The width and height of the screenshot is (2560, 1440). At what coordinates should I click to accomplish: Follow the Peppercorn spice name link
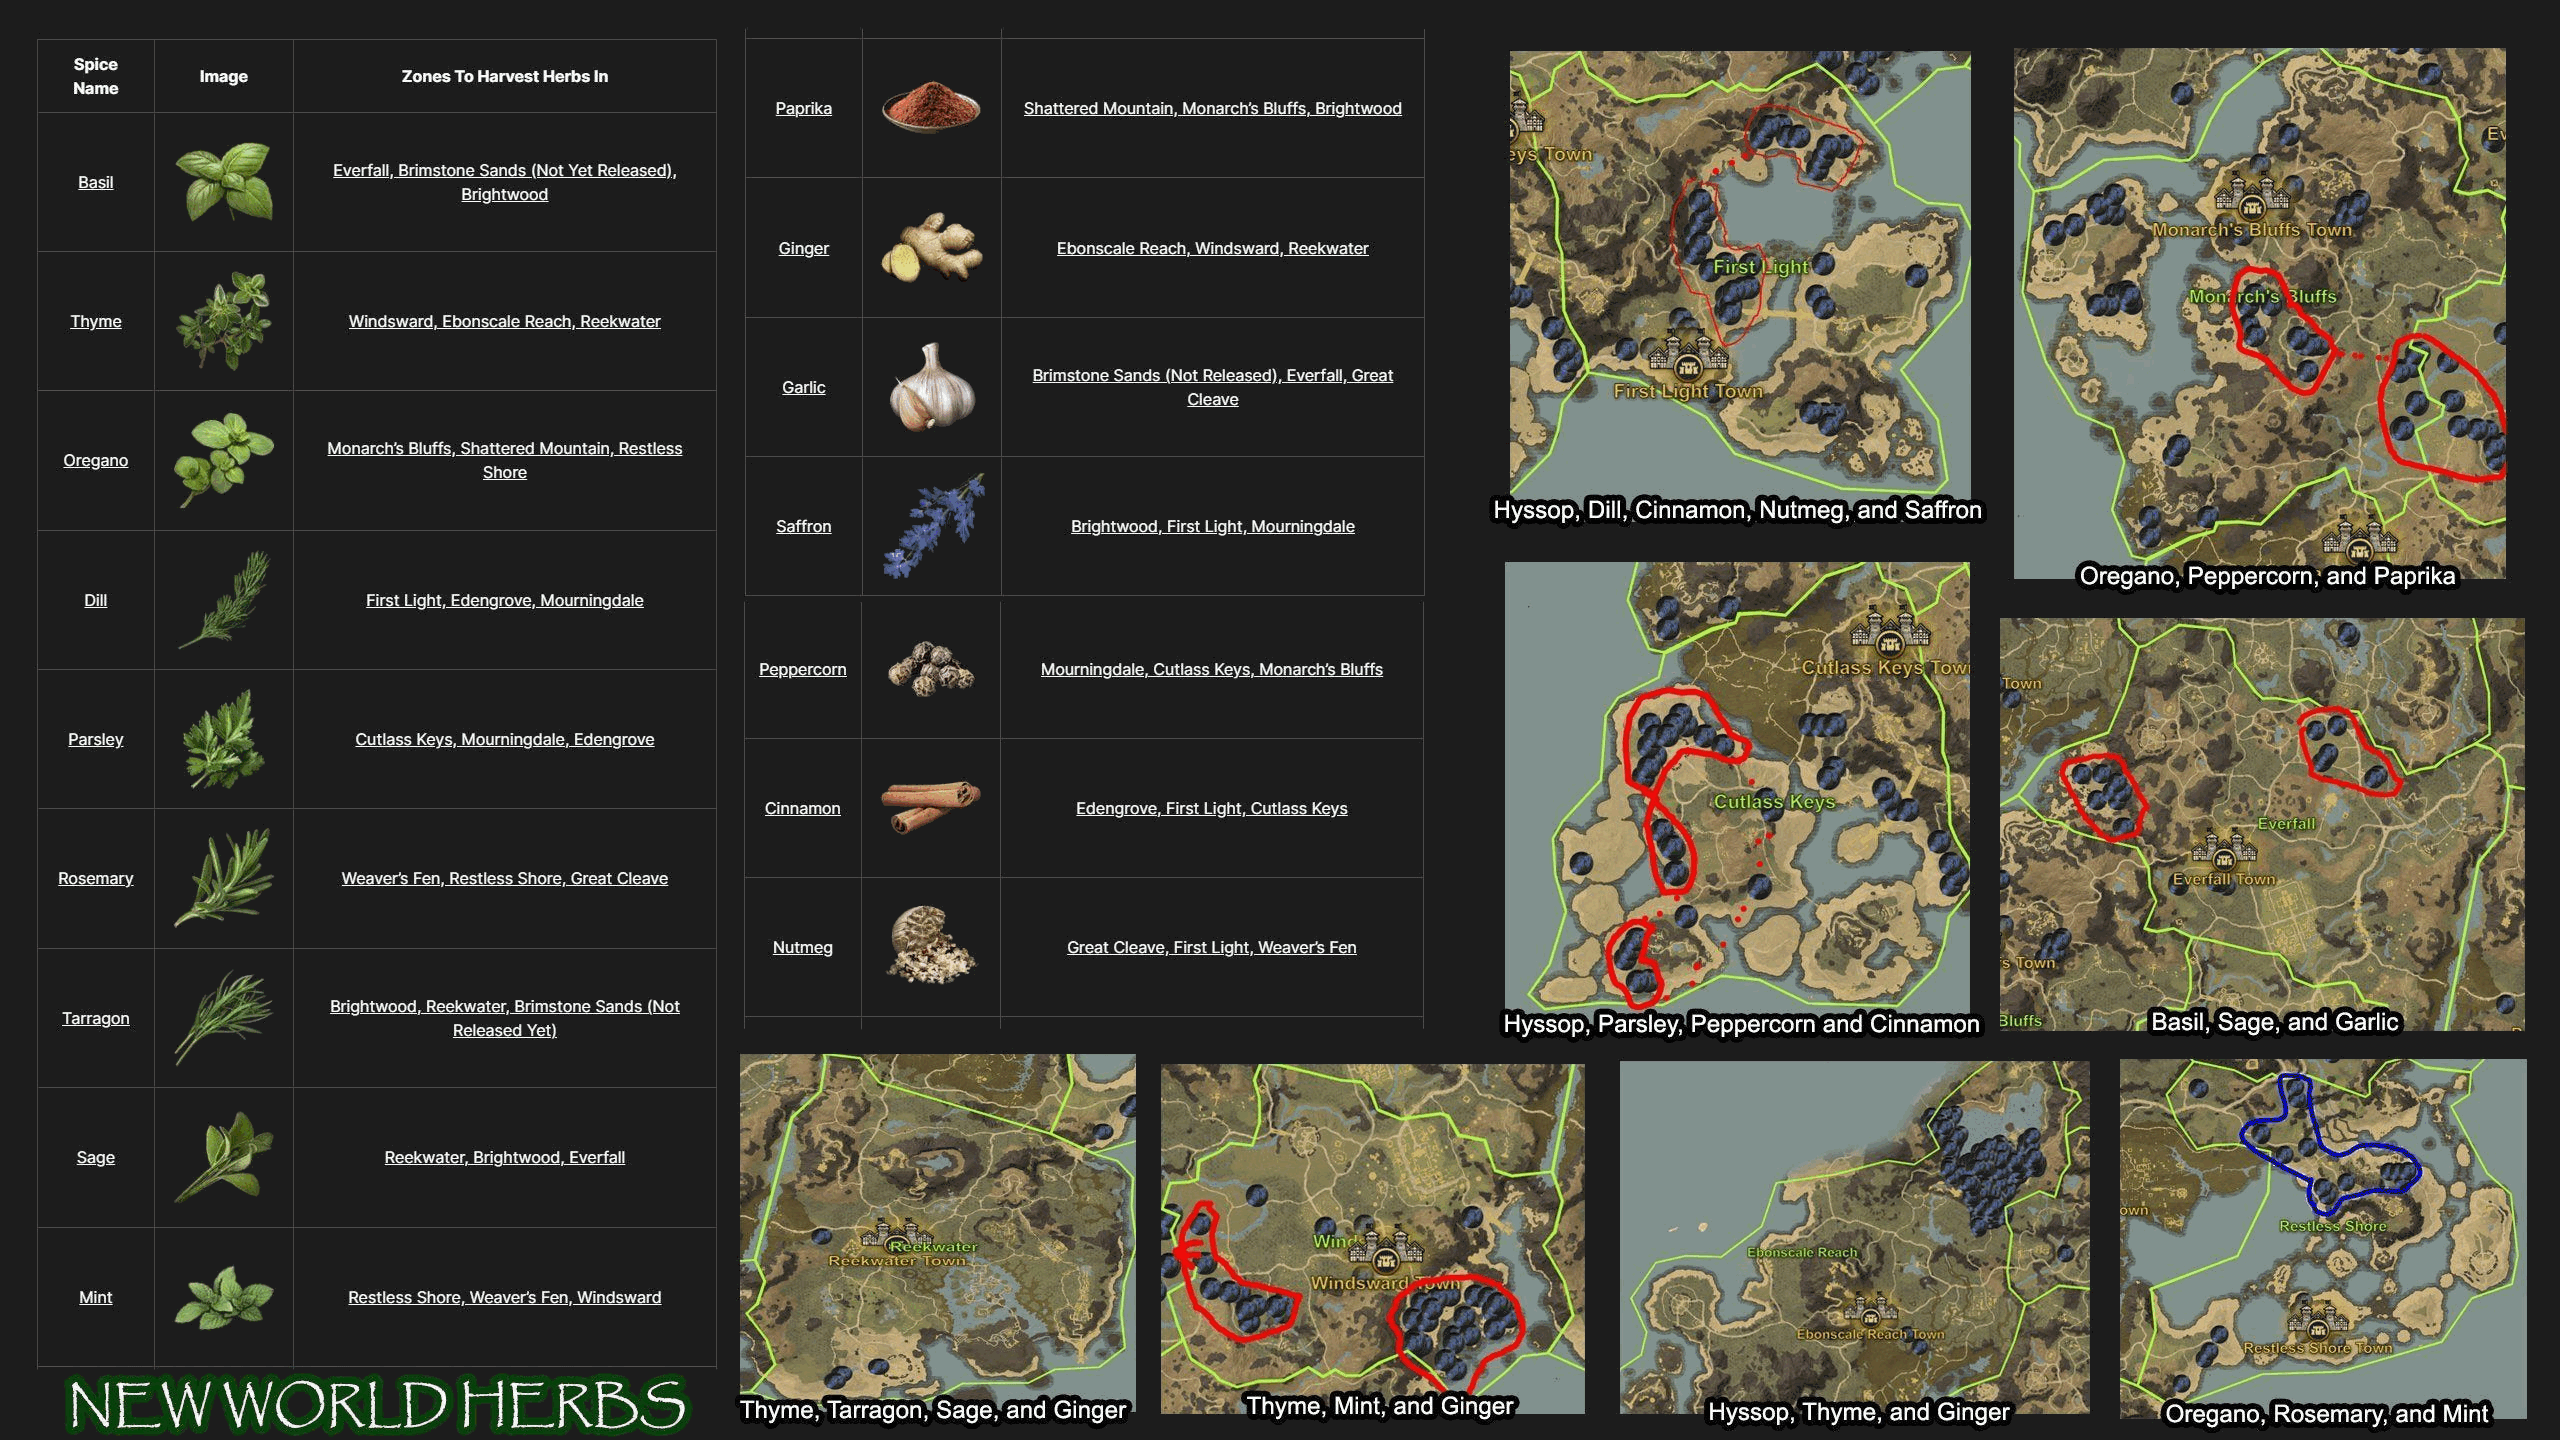pos(803,669)
